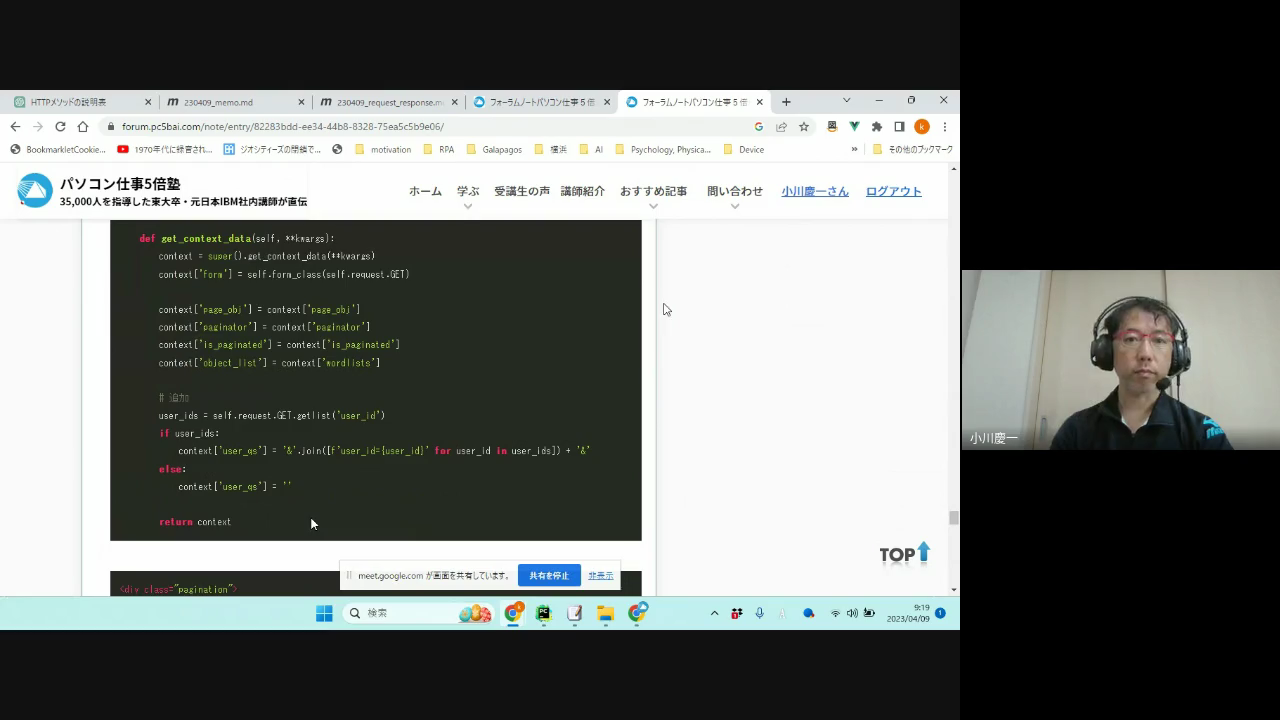Click the browser home icon
Image resolution: width=1280 pixels, height=720 pixels.
83,127
